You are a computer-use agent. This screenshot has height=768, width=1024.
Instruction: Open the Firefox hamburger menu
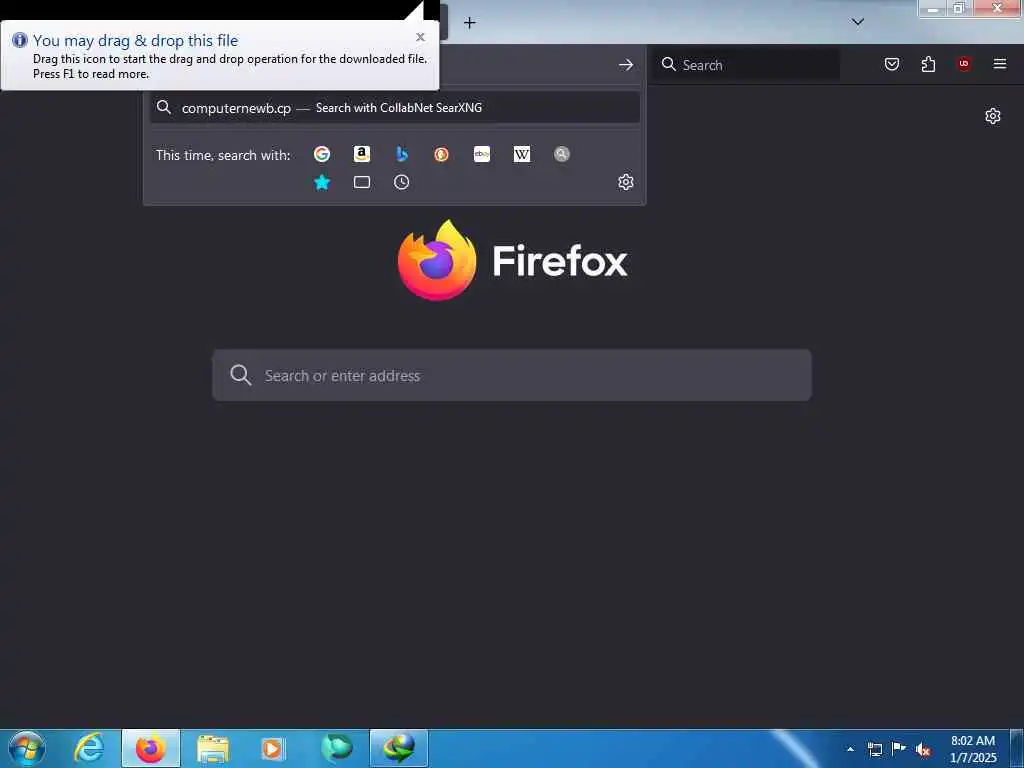click(x=1000, y=64)
